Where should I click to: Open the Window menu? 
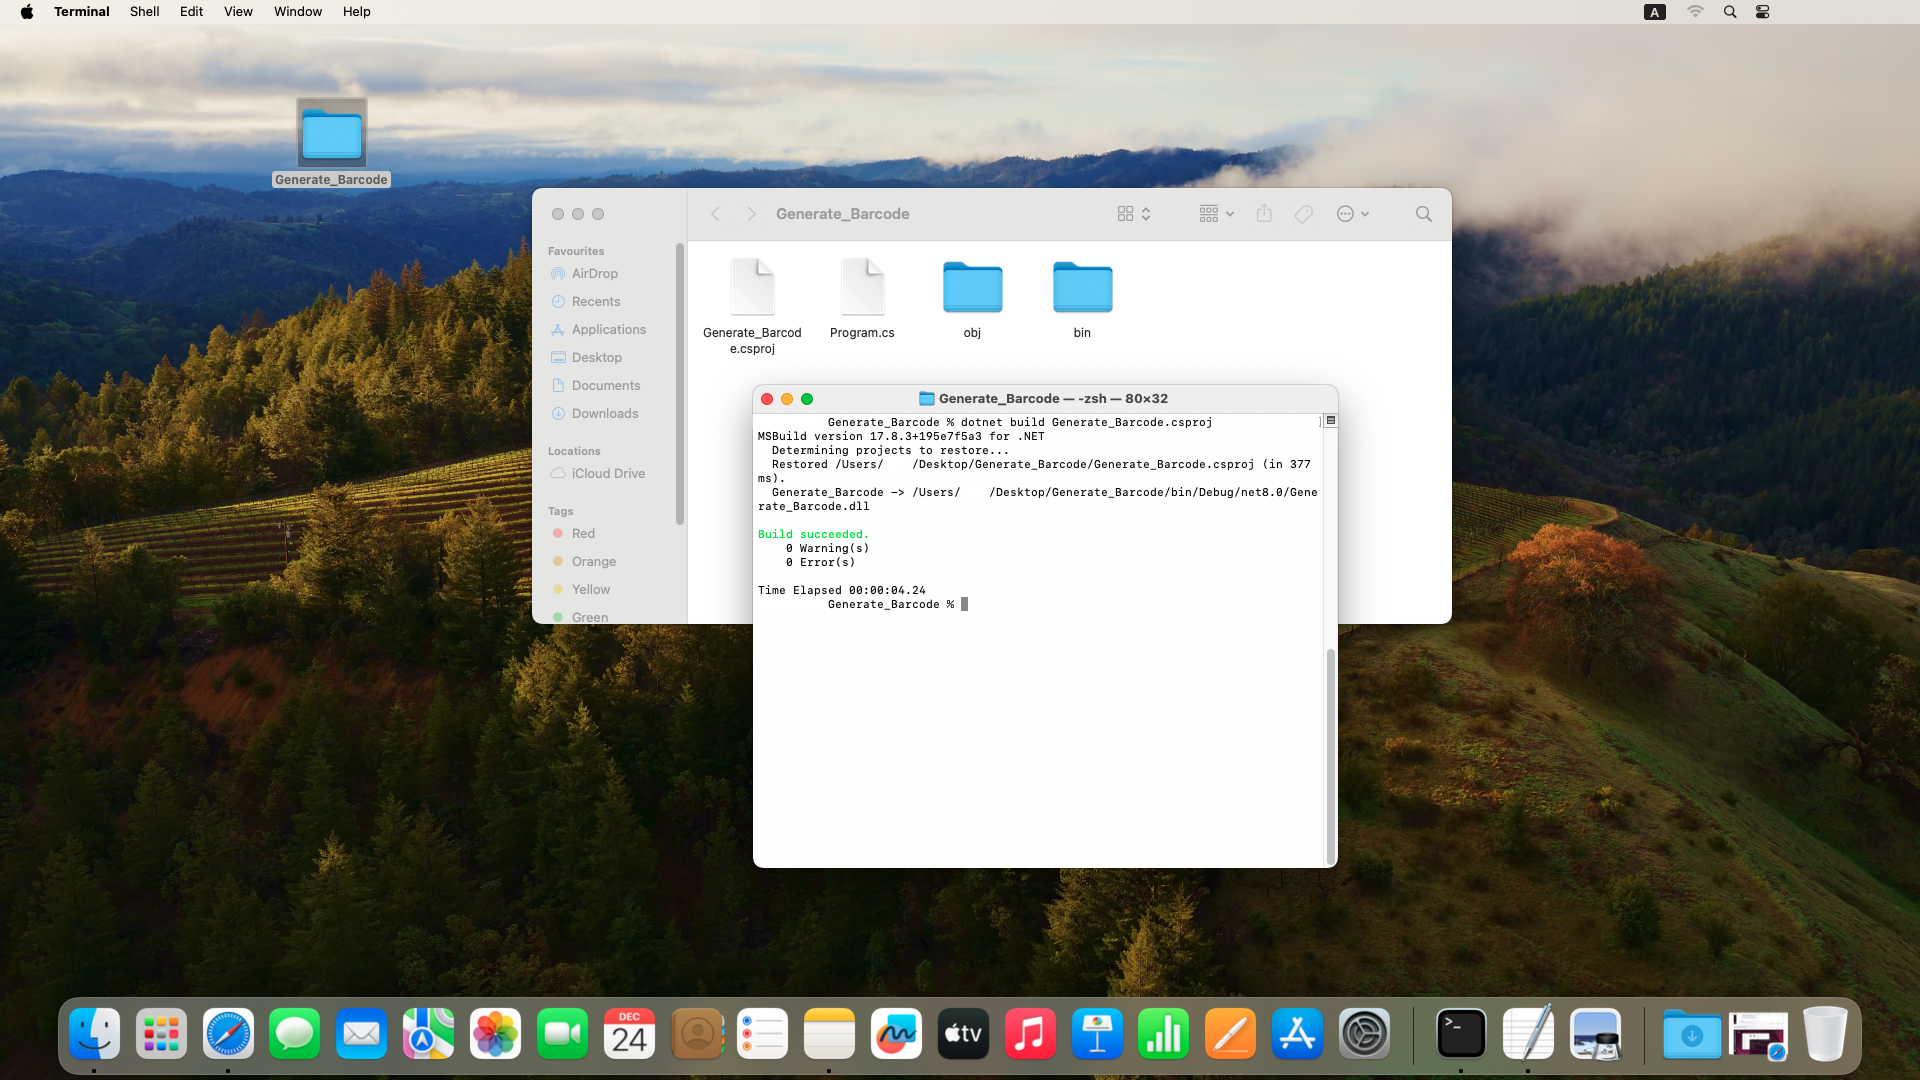pyautogui.click(x=298, y=12)
